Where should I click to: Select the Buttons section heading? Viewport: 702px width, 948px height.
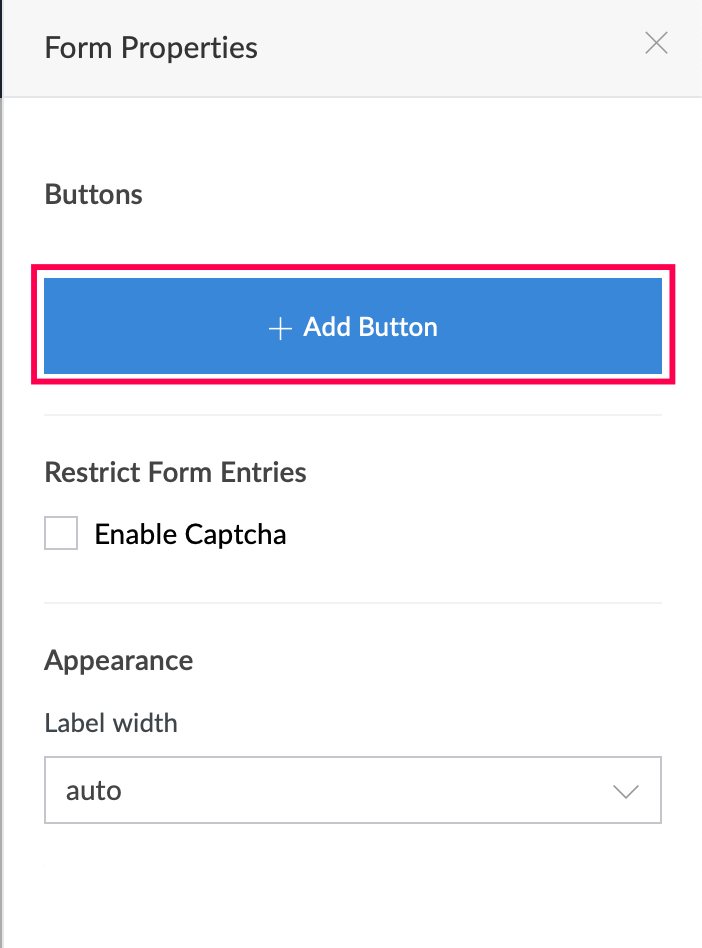pos(94,194)
